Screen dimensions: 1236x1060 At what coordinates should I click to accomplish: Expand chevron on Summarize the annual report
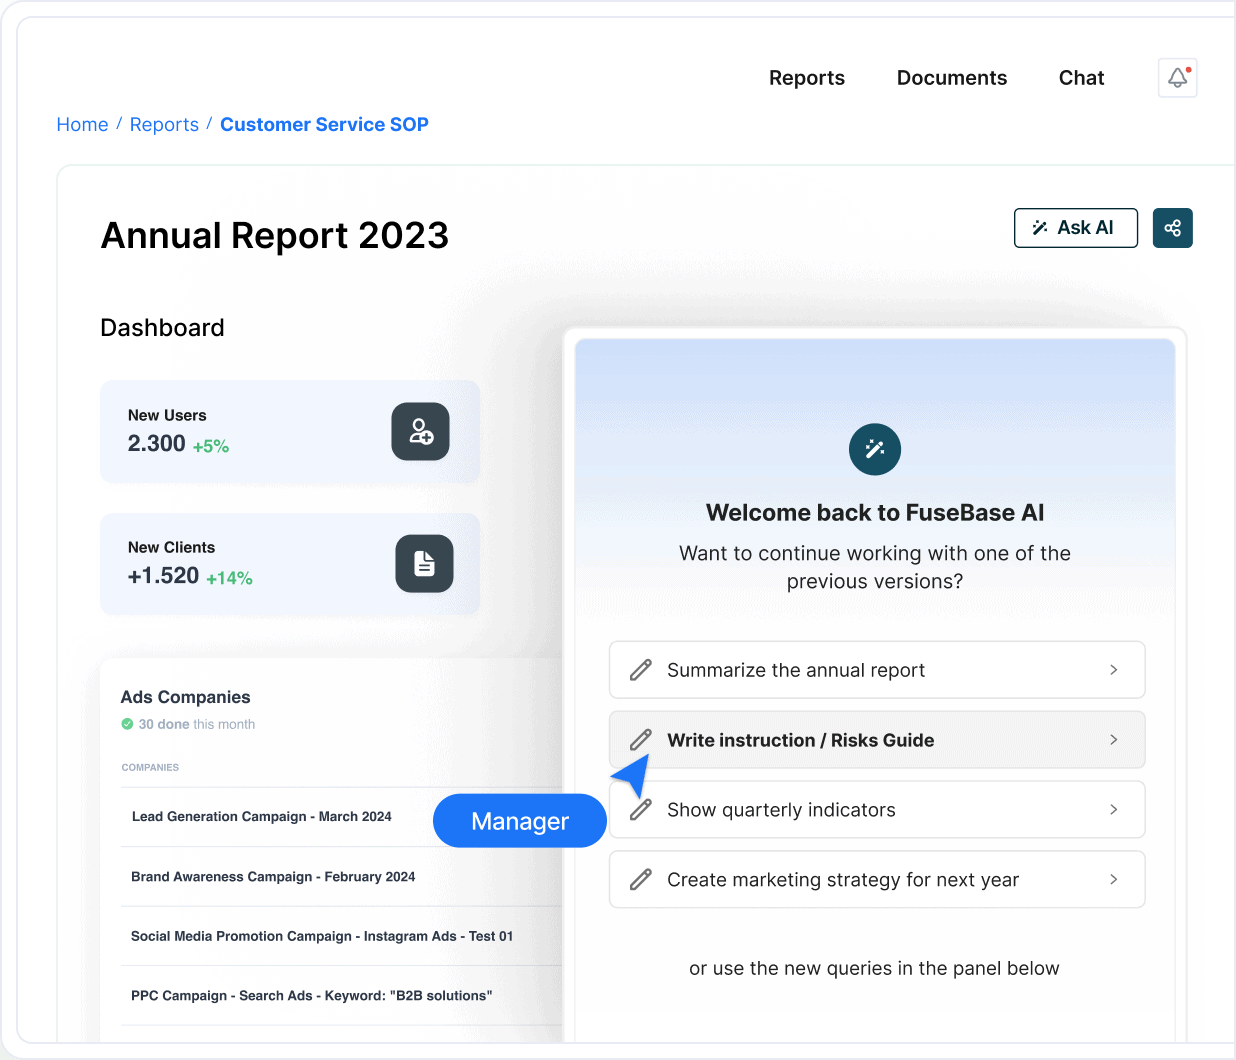click(1114, 670)
